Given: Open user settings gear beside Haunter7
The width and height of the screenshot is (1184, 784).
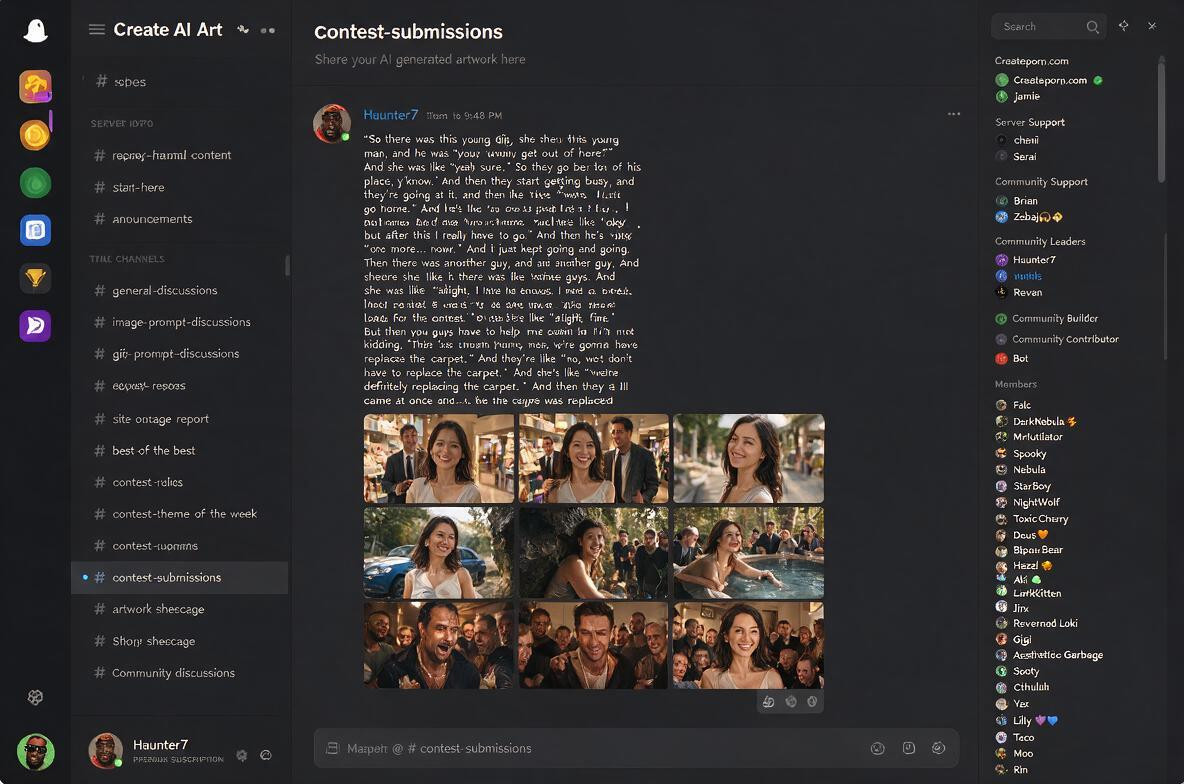Looking at the screenshot, I should [x=242, y=755].
